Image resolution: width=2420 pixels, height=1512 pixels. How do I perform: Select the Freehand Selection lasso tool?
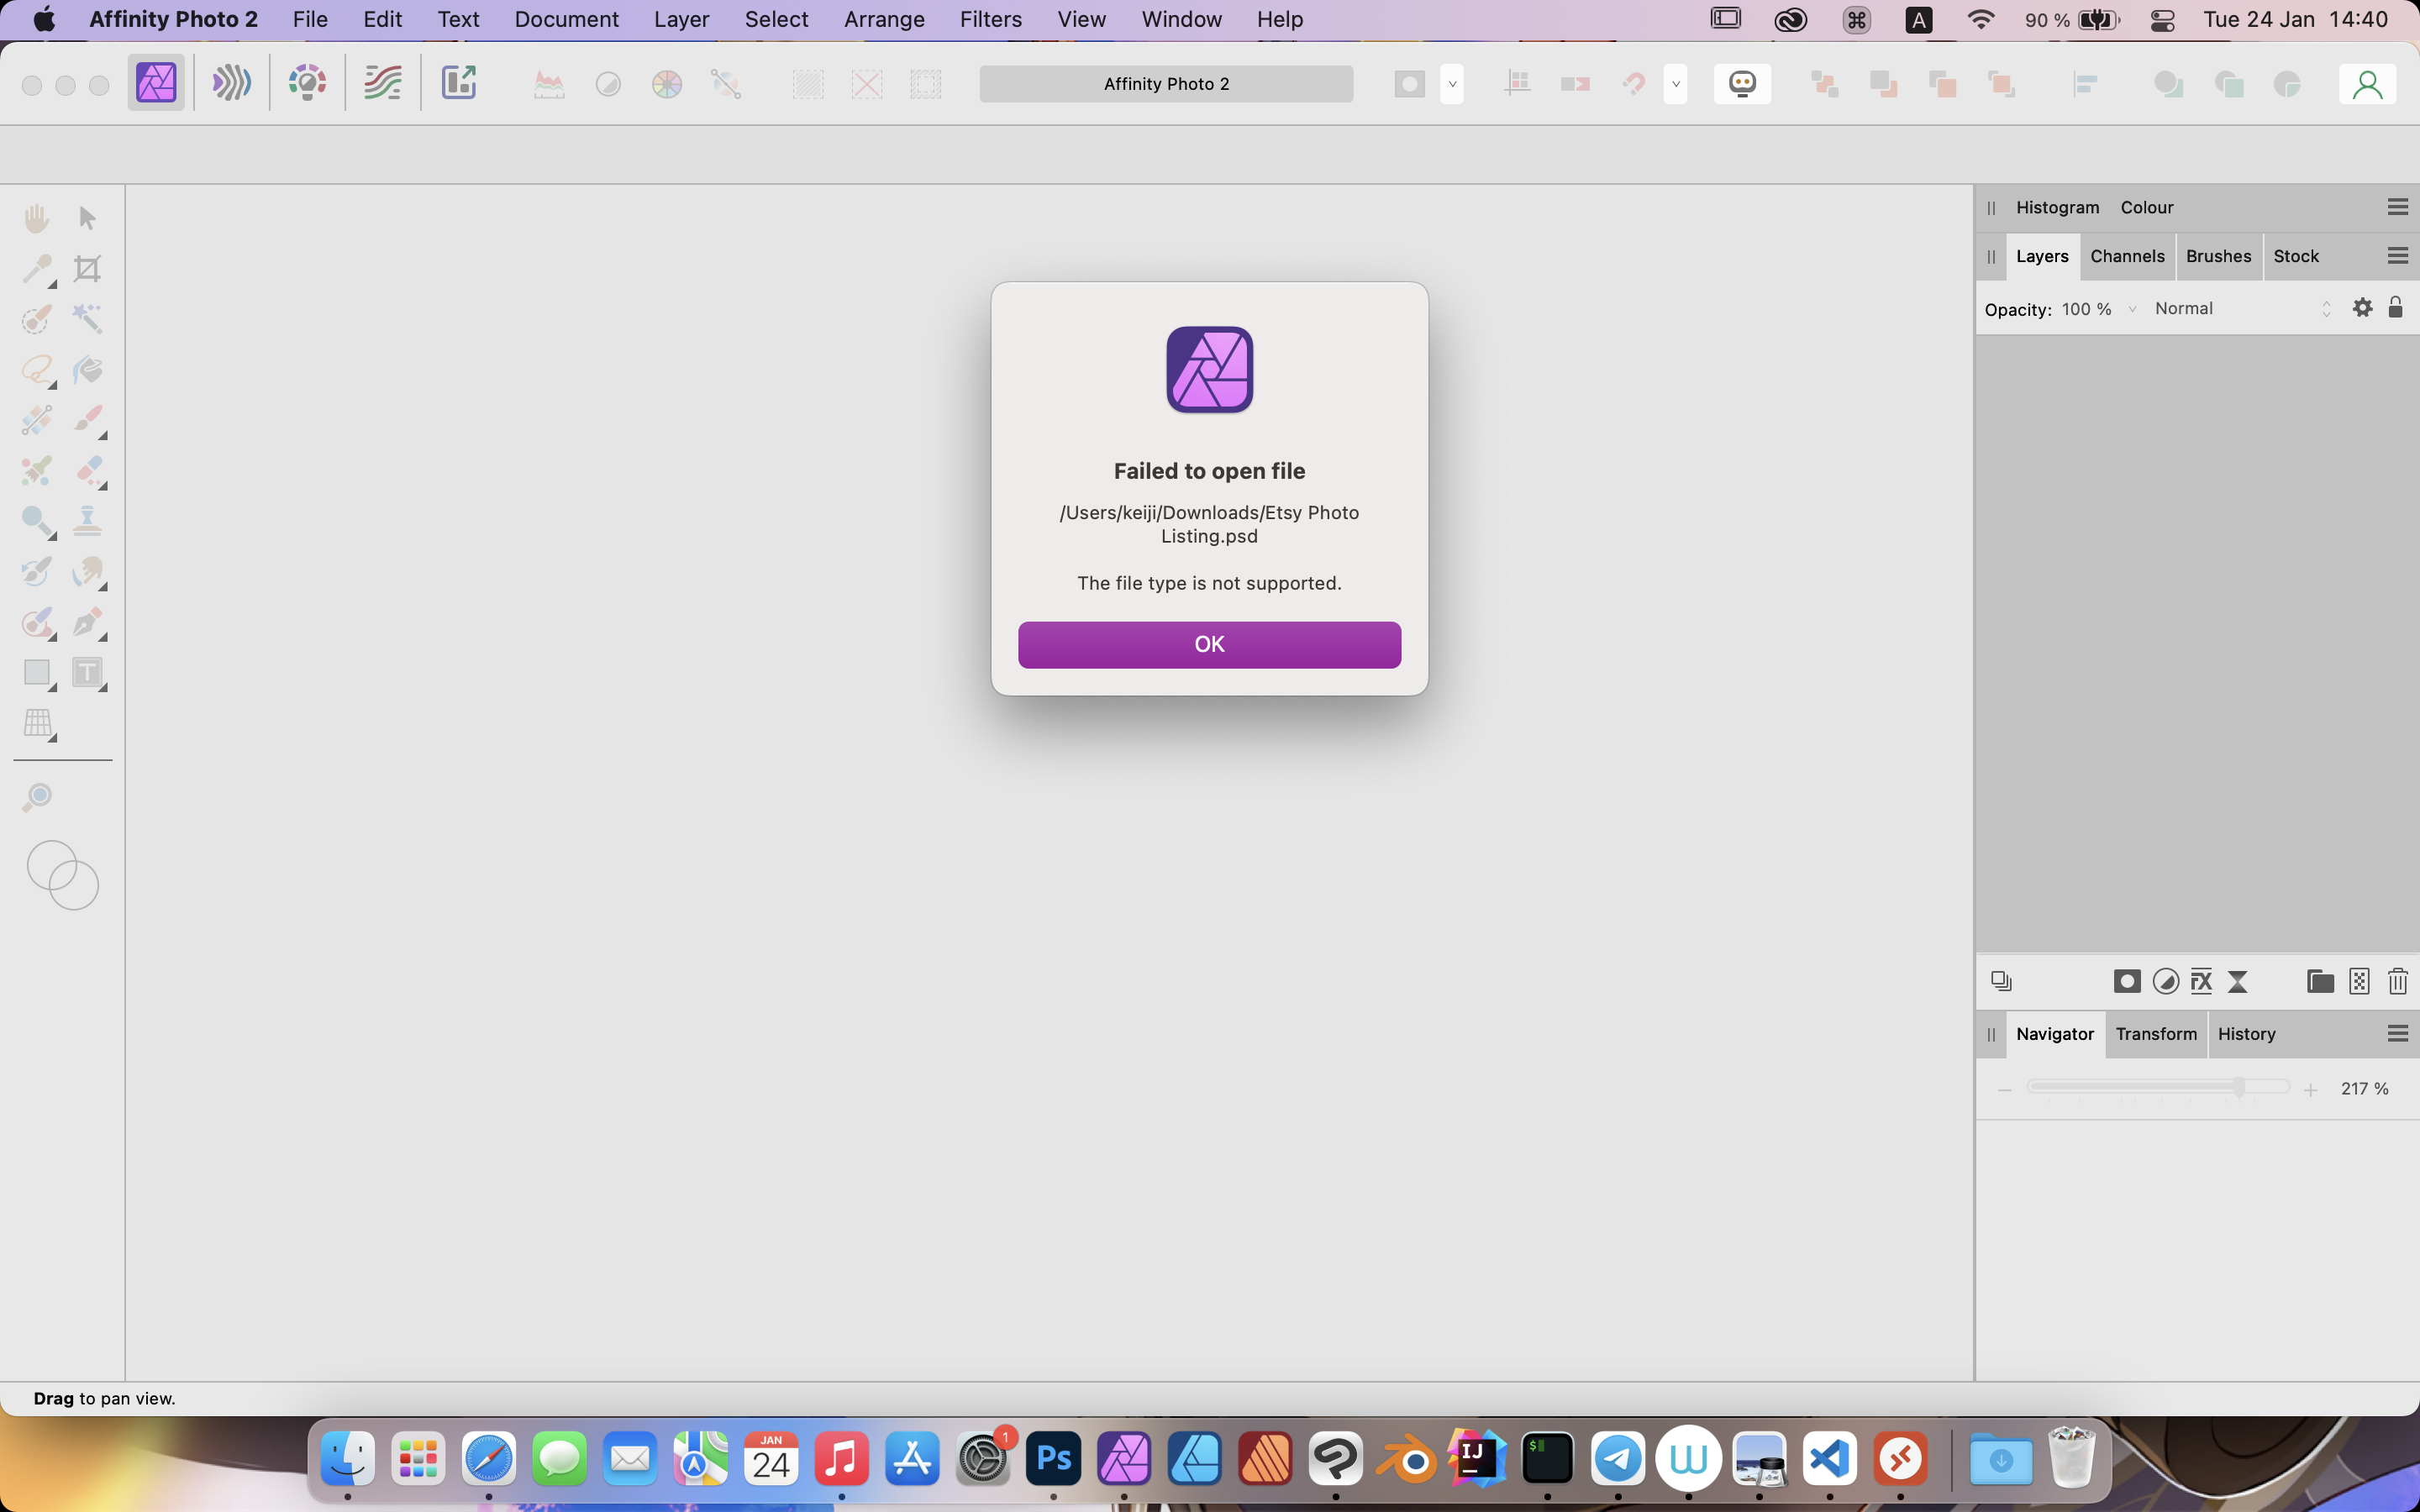tap(37, 370)
